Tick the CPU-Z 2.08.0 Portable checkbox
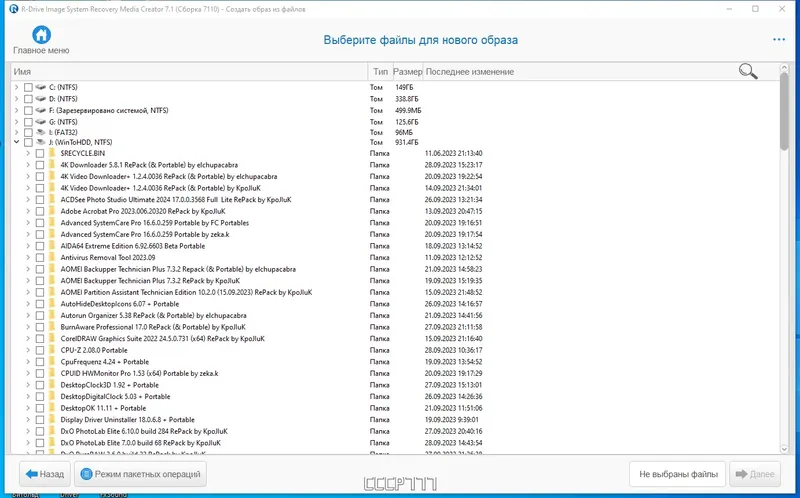The image size is (800, 498). (40, 350)
